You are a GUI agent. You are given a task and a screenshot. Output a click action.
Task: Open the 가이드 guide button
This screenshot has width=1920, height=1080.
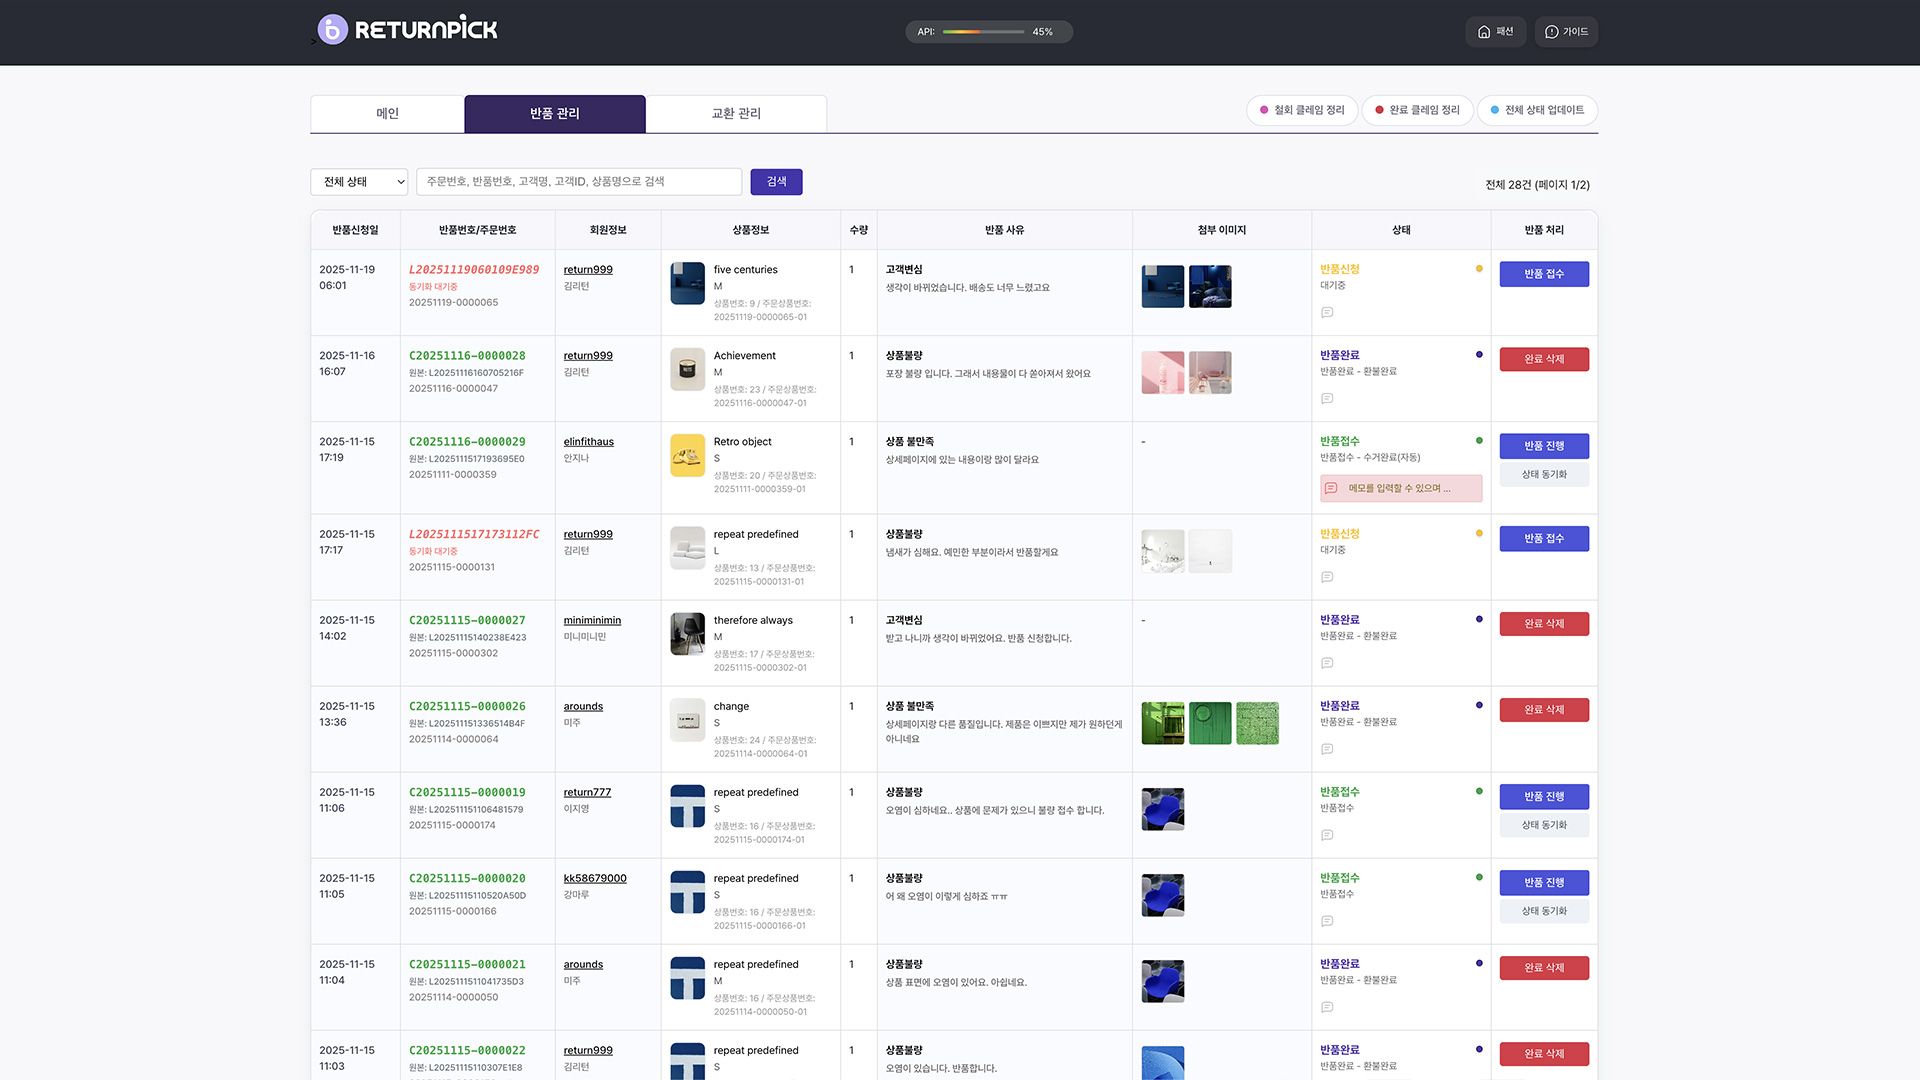[x=1566, y=32]
